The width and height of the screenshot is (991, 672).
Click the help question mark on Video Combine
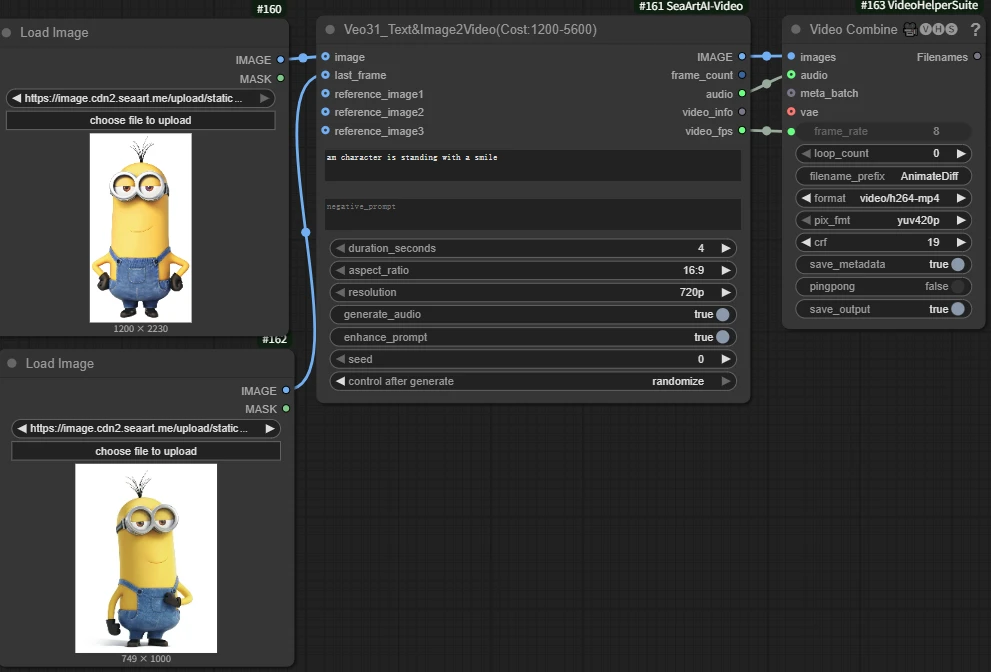pyautogui.click(x=975, y=30)
